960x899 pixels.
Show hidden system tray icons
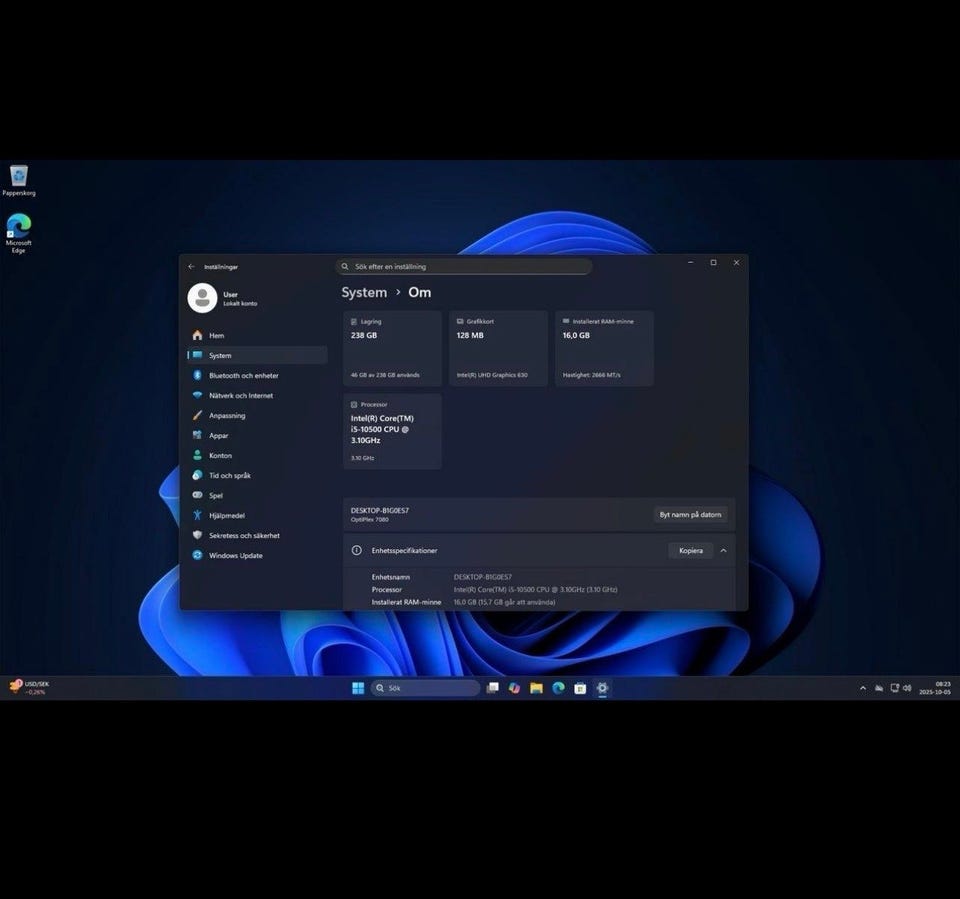tap(863, 688)
